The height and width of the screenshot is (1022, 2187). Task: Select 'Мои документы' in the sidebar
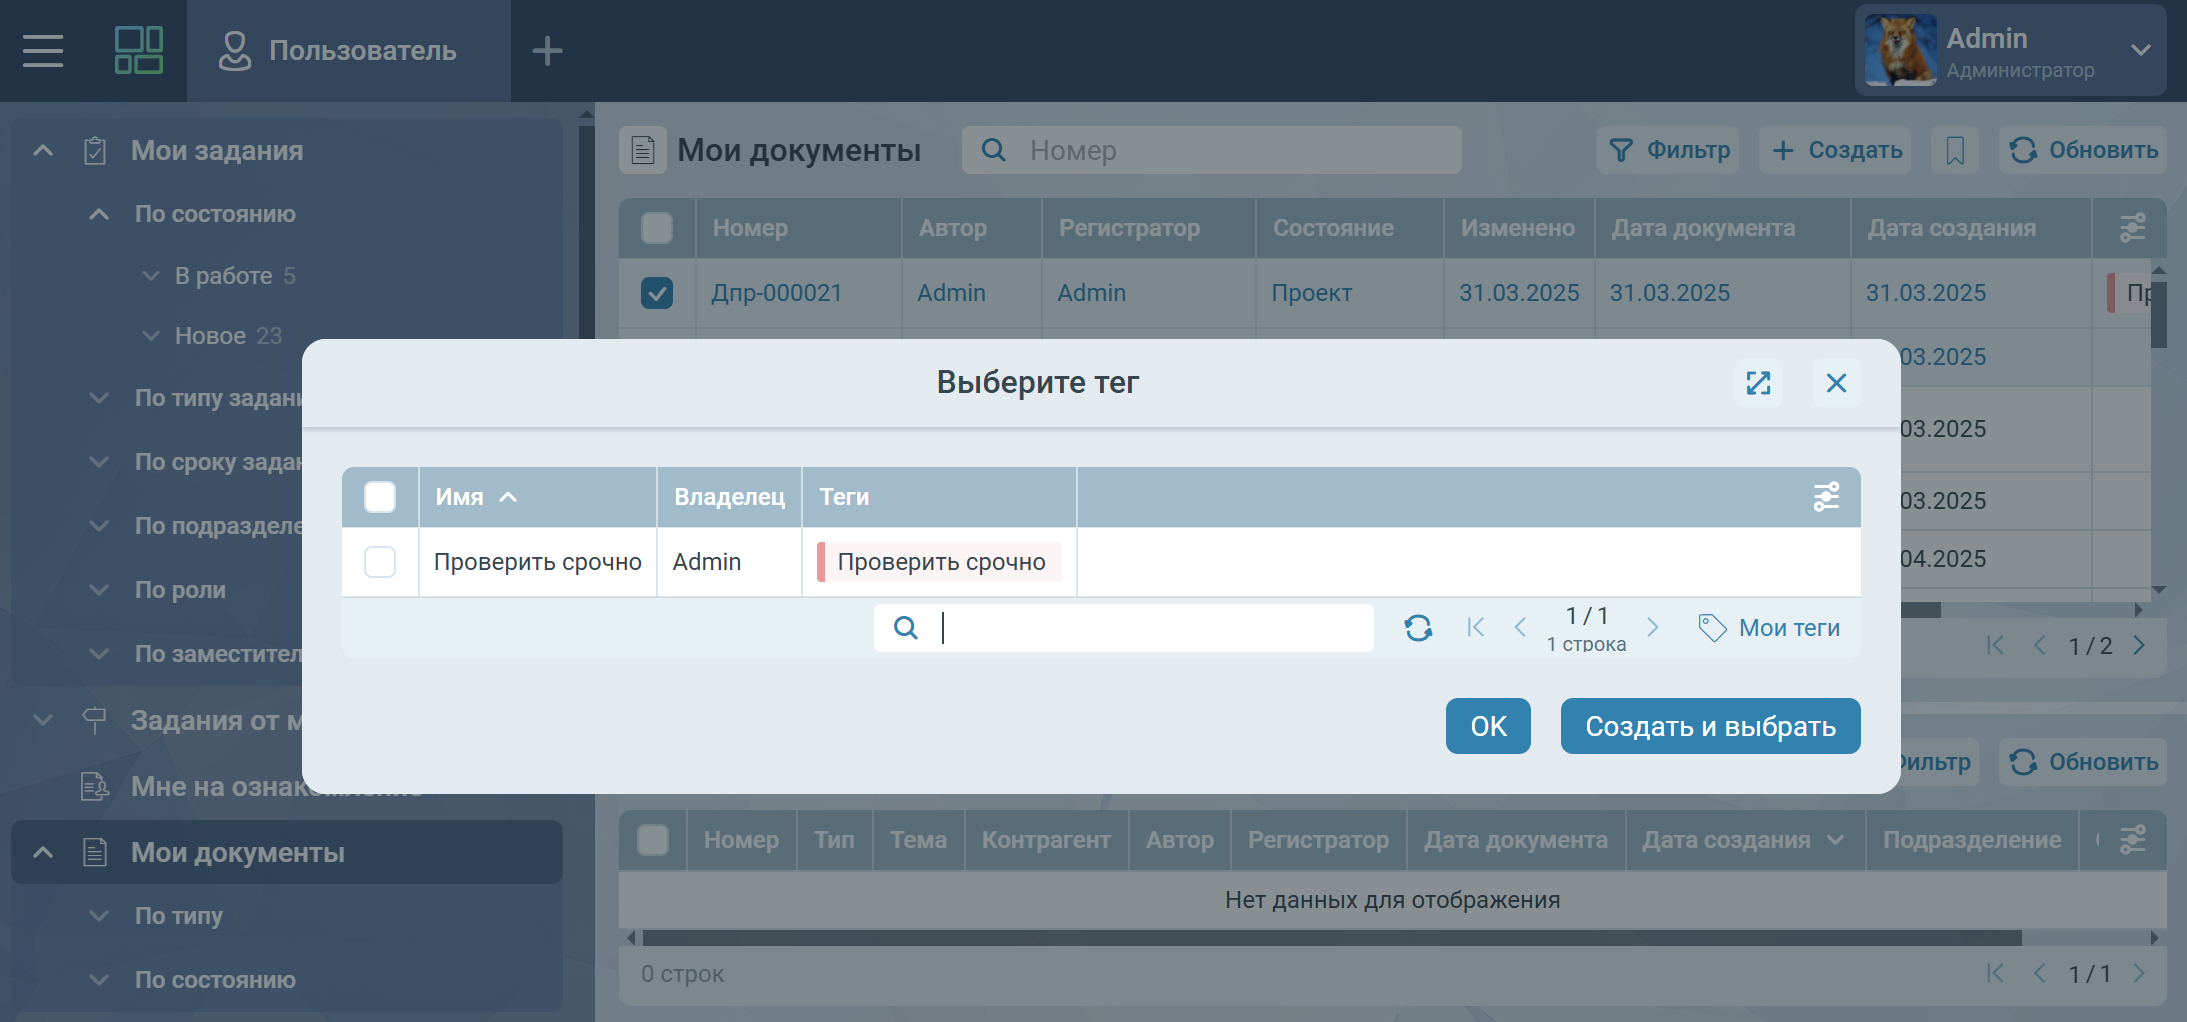pyautogui.click(x=238, y=853)
